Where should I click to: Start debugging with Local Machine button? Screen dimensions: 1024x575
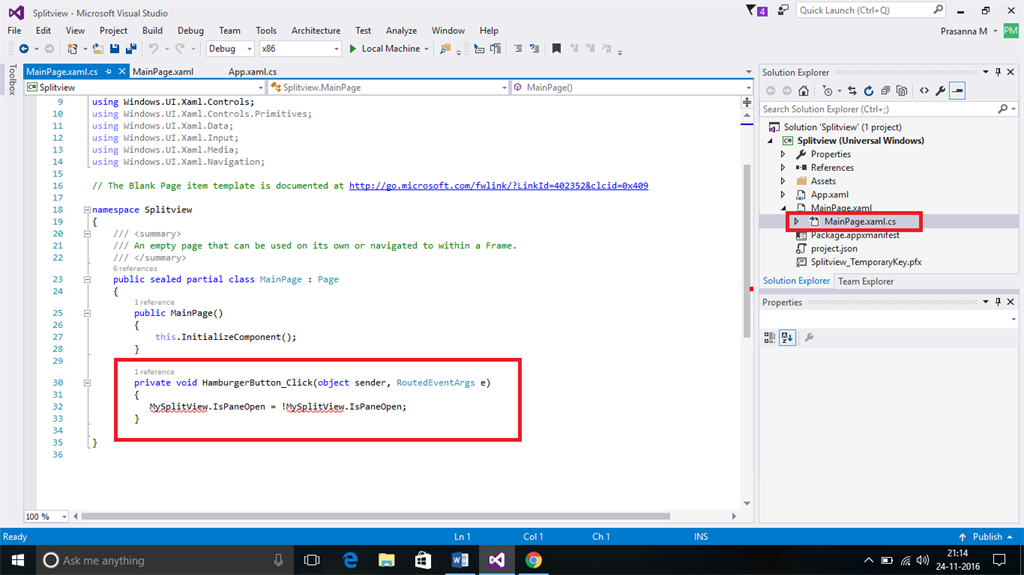[383, 48]
